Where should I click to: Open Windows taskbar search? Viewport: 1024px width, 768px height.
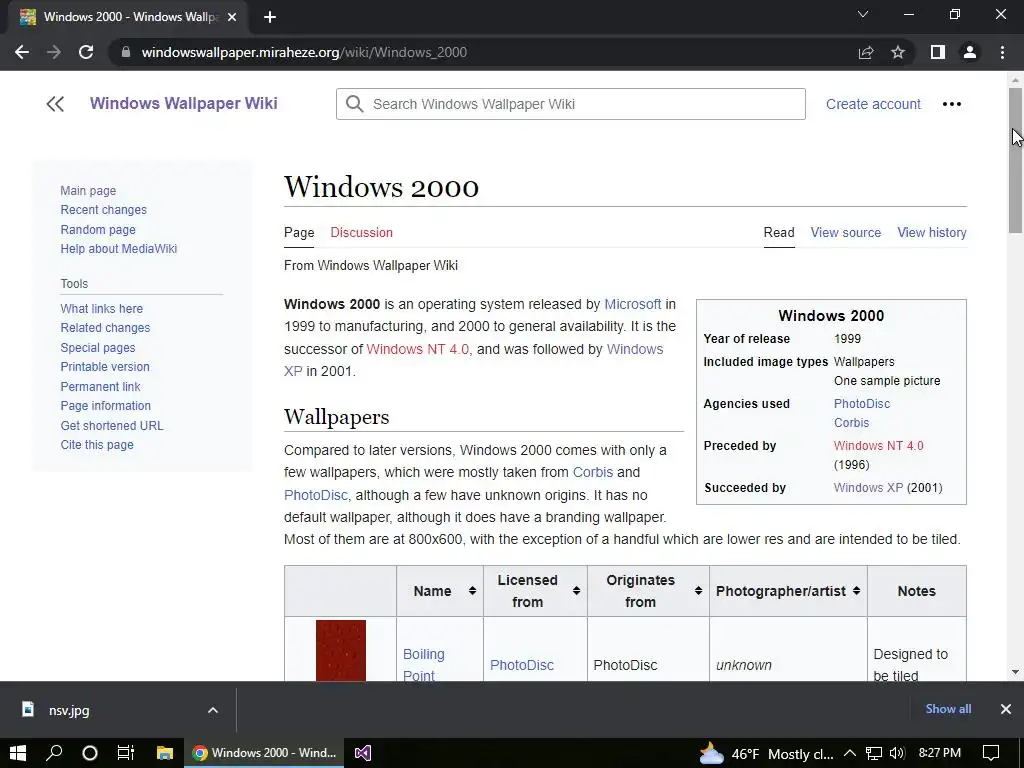click(54, 753)
